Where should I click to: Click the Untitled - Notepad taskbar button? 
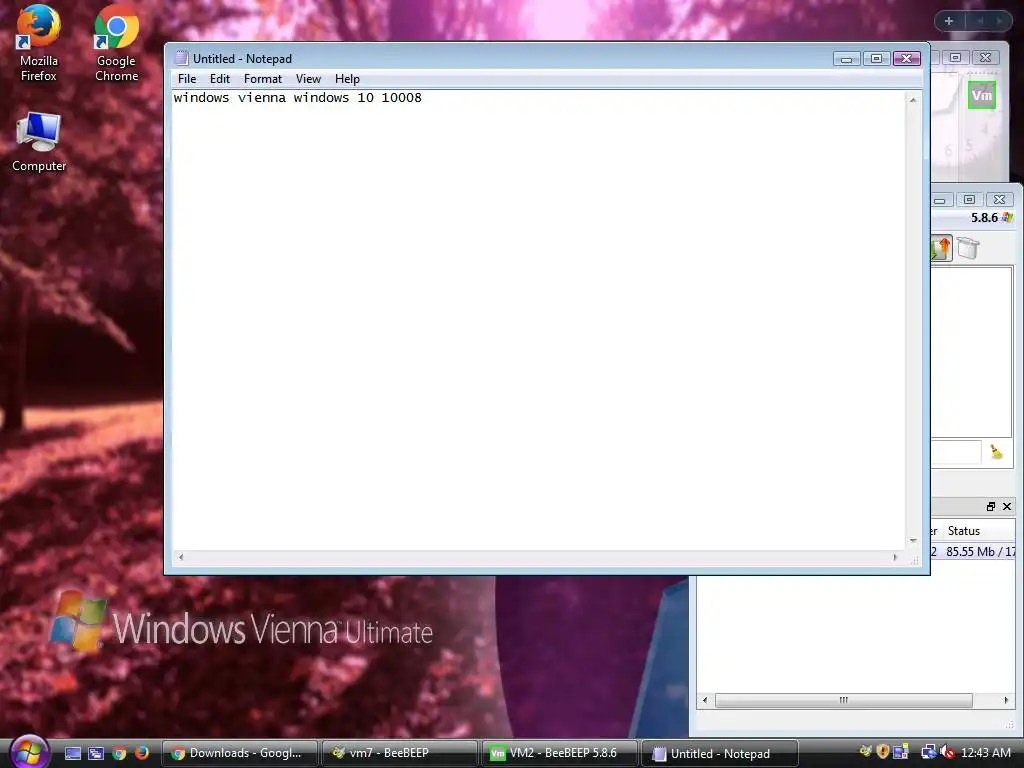click(x=720, y=753)
